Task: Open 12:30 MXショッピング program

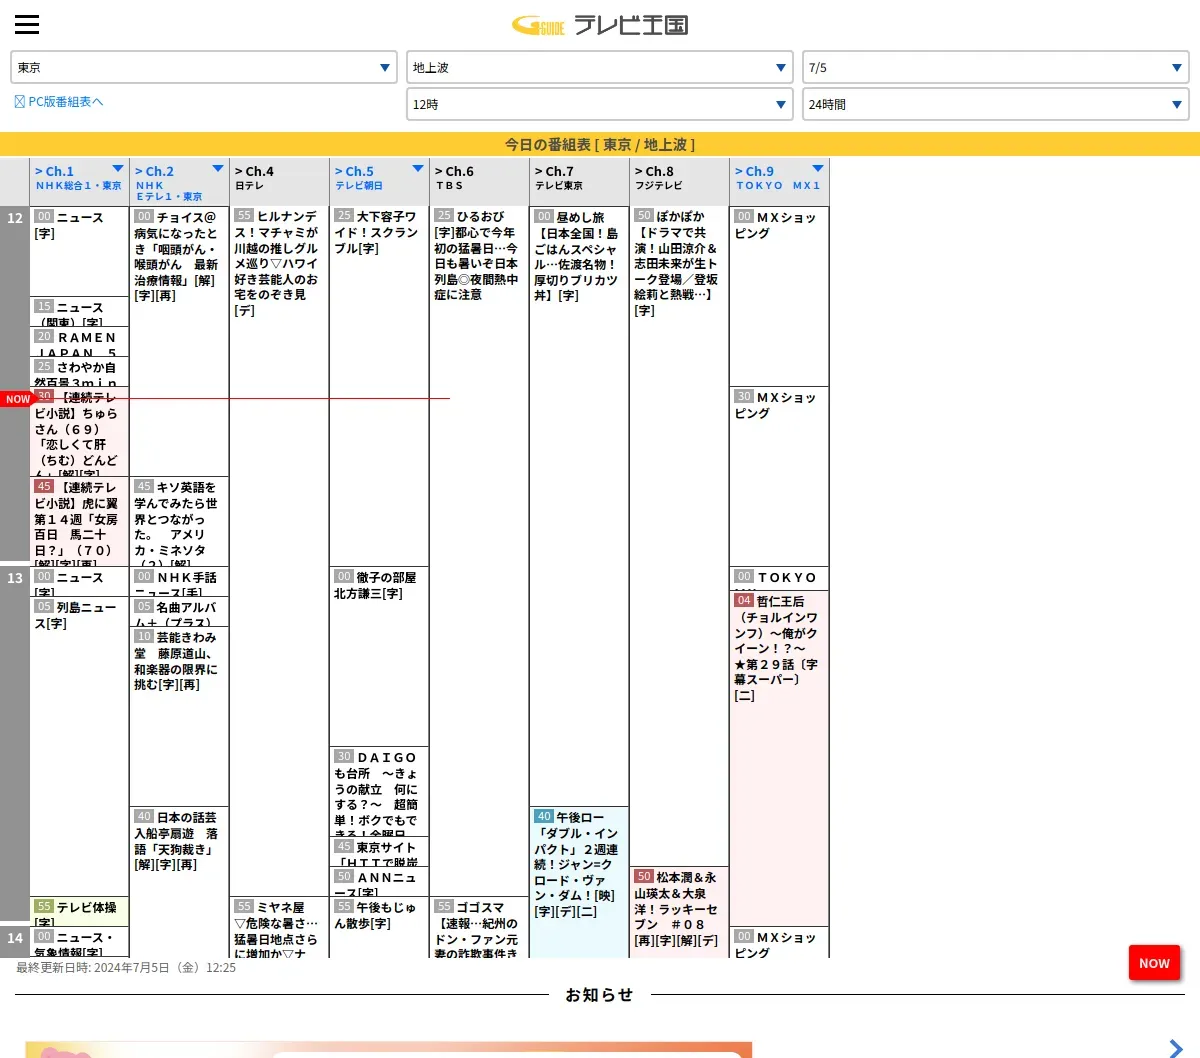Action: [x=779, y=477]
